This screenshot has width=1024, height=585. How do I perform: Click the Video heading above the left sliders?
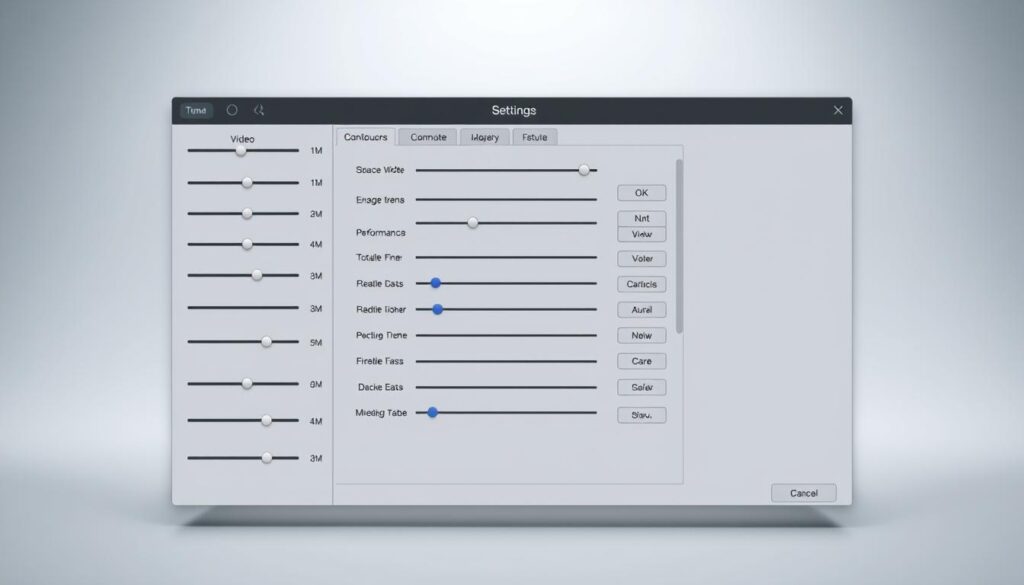[242, 139]
